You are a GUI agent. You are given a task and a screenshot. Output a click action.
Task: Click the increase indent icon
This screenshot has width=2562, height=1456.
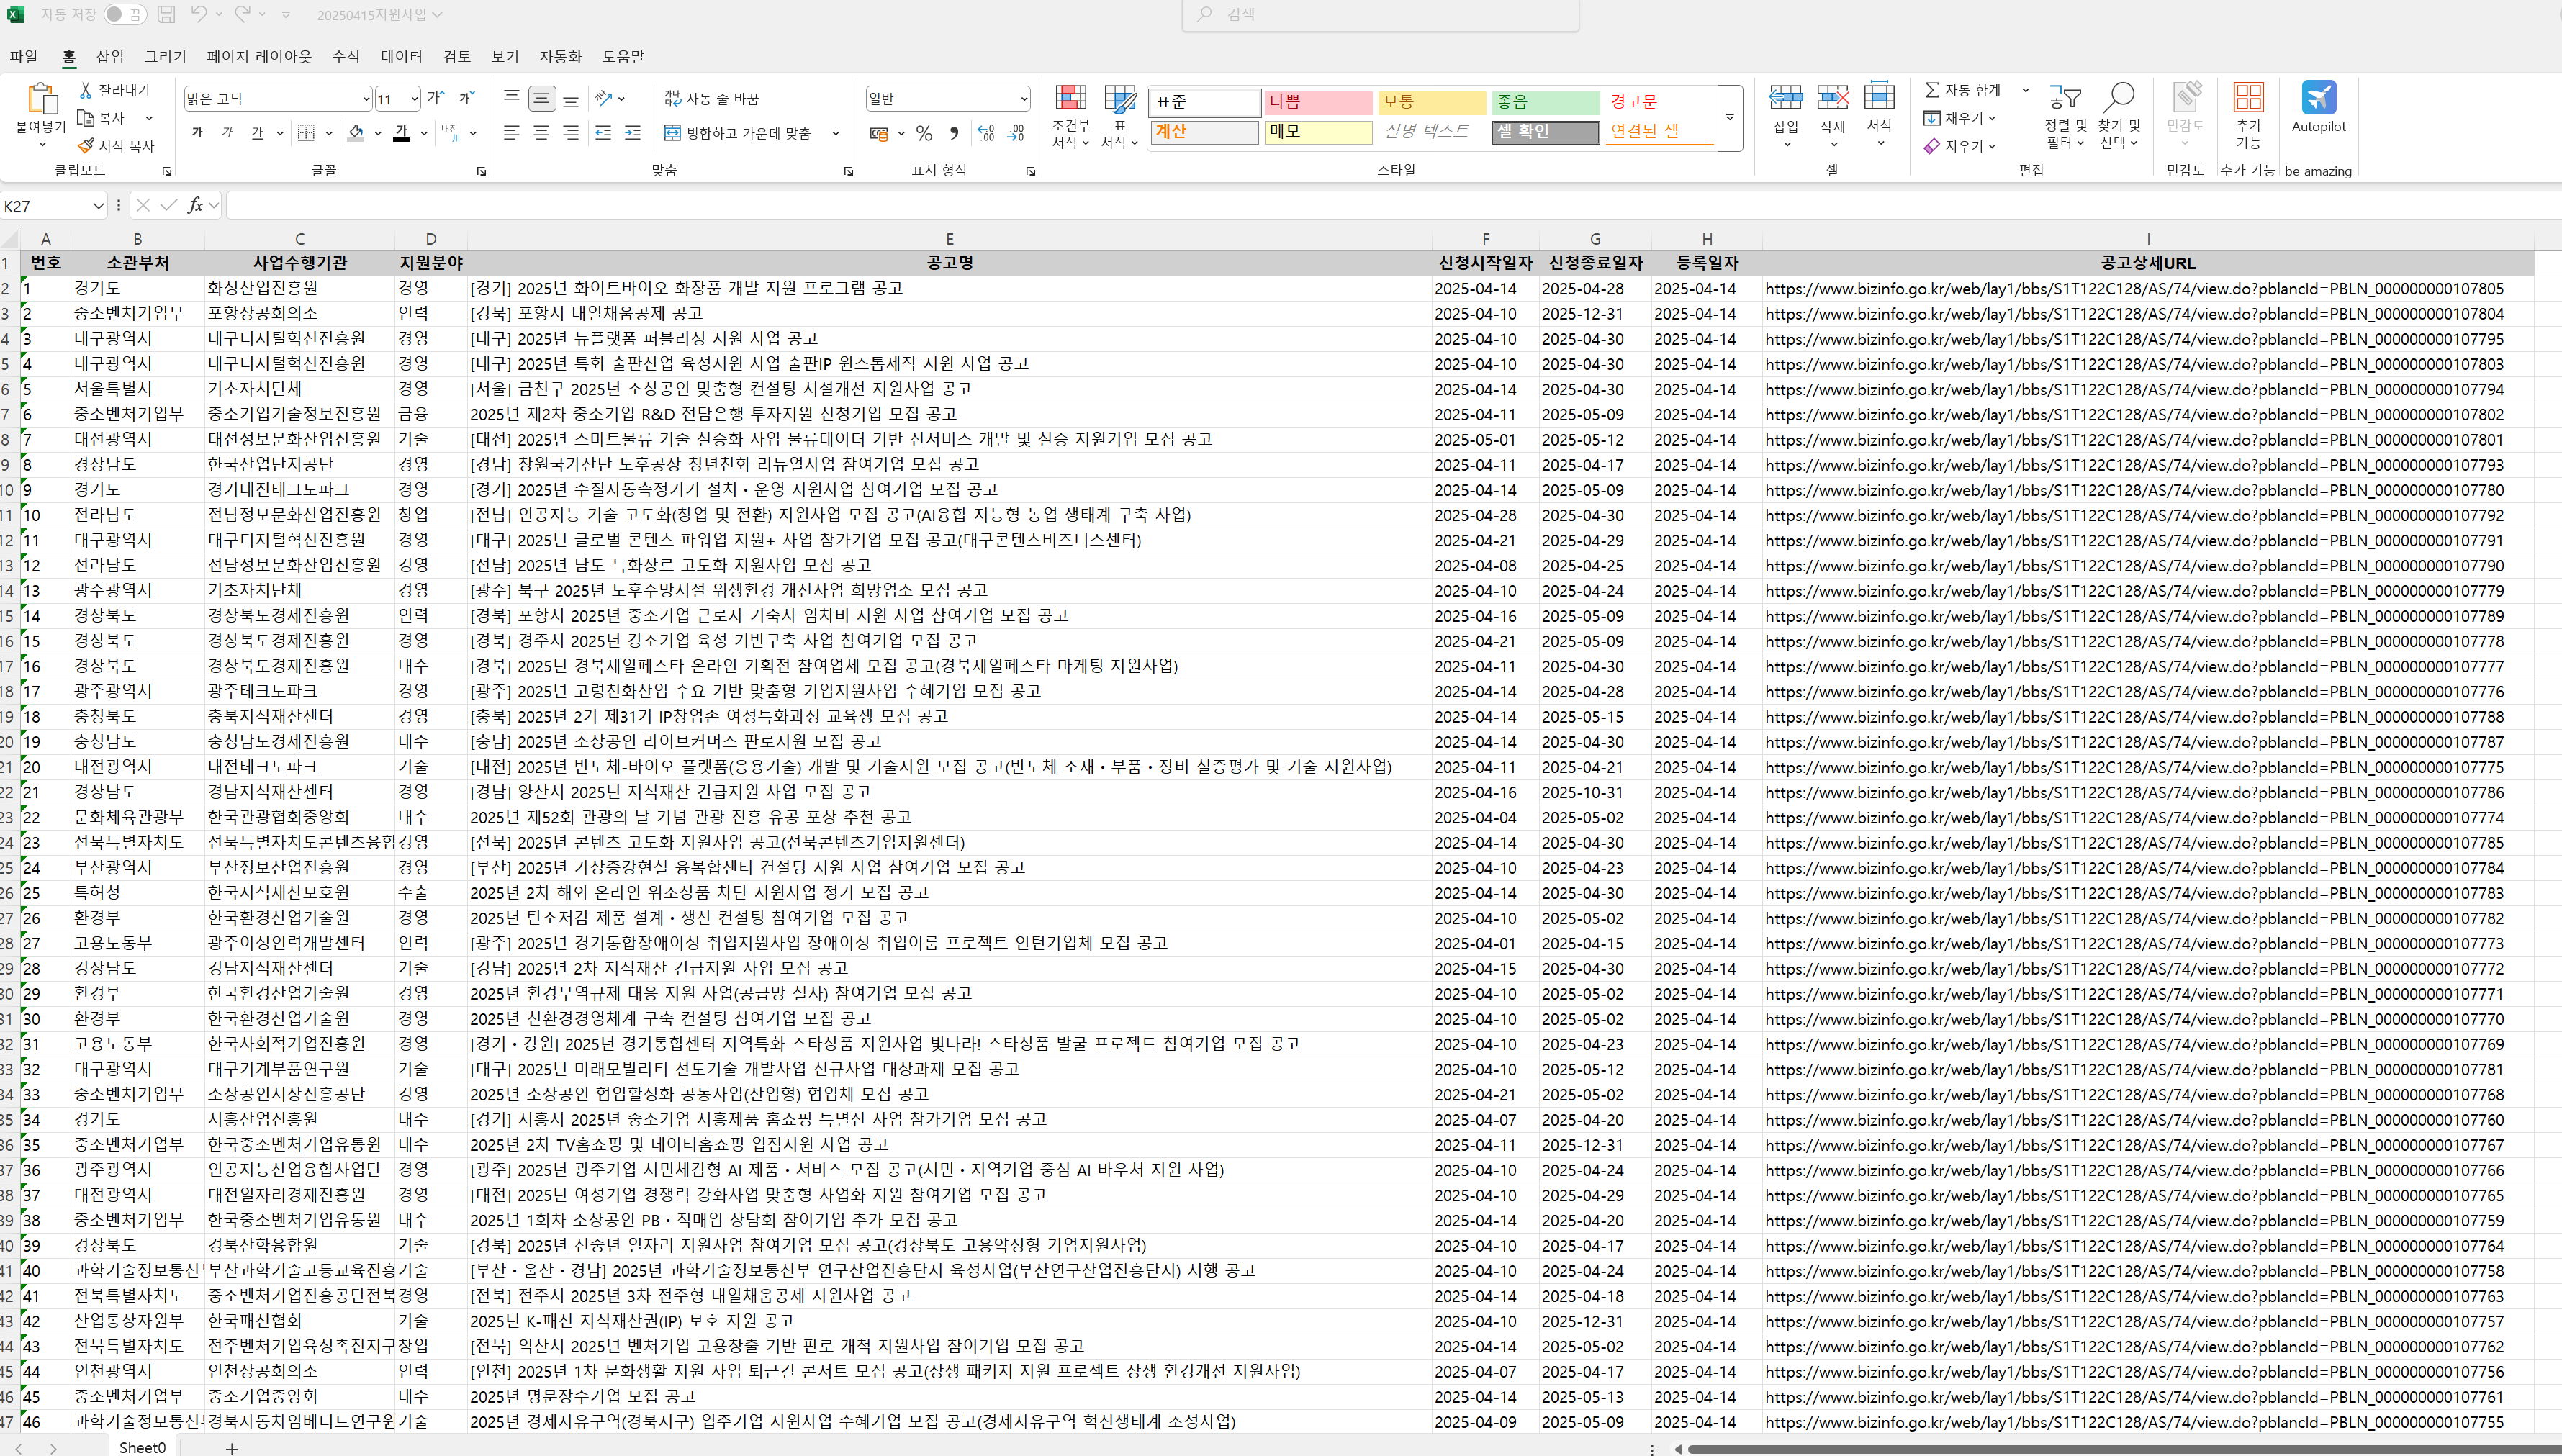coord(632,133)
